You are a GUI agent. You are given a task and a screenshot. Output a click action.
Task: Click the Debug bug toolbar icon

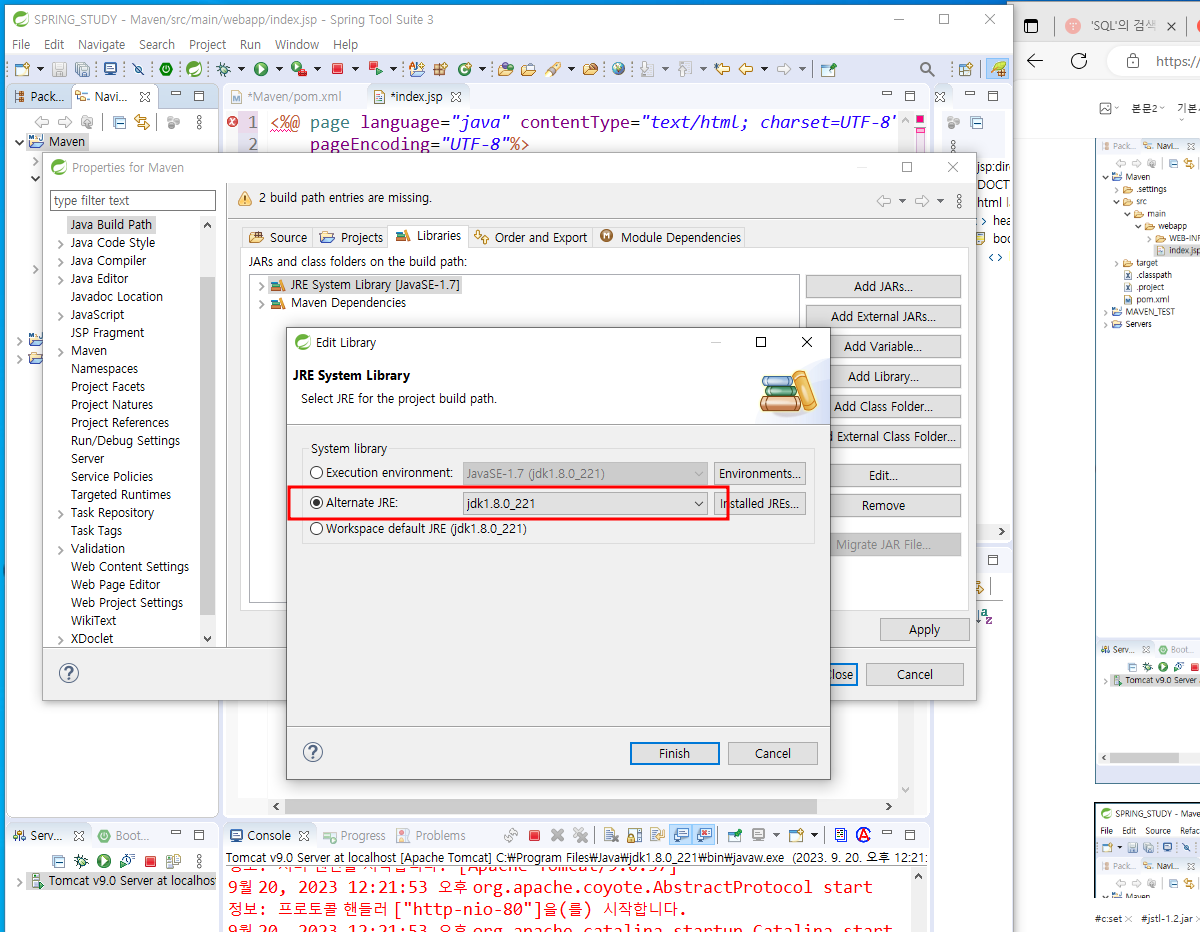[x=224, y=69]
